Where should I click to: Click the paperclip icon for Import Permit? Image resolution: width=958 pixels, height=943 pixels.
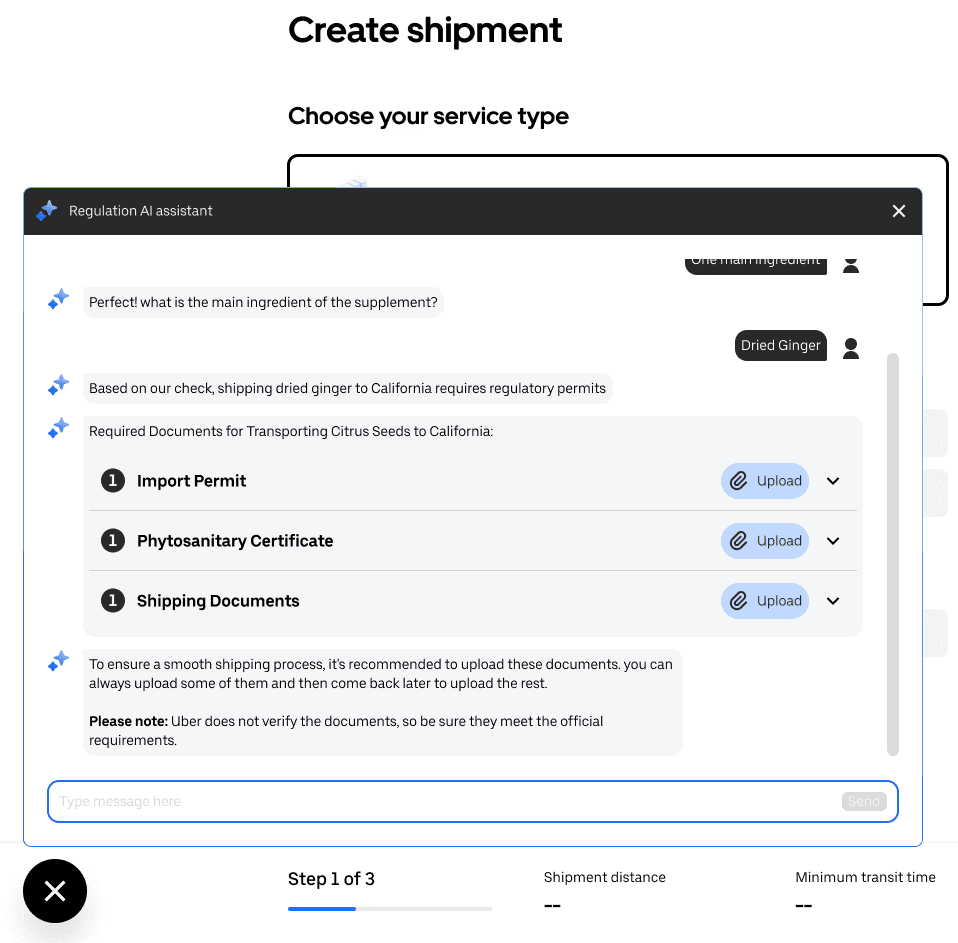coord(738,481)
